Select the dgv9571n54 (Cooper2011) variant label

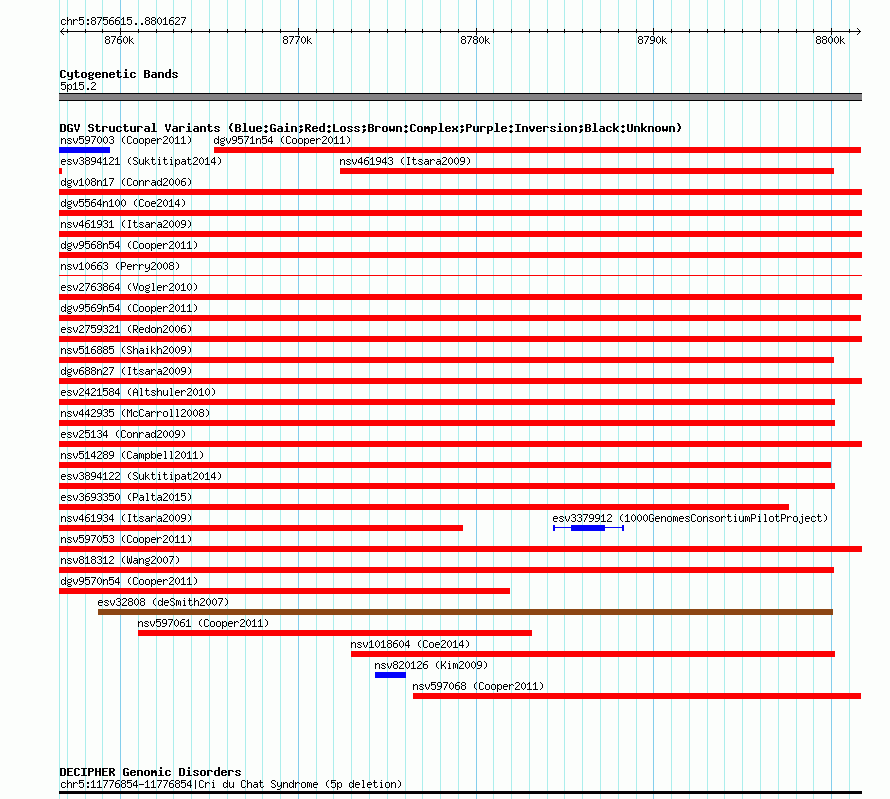(x=282, y=140)
